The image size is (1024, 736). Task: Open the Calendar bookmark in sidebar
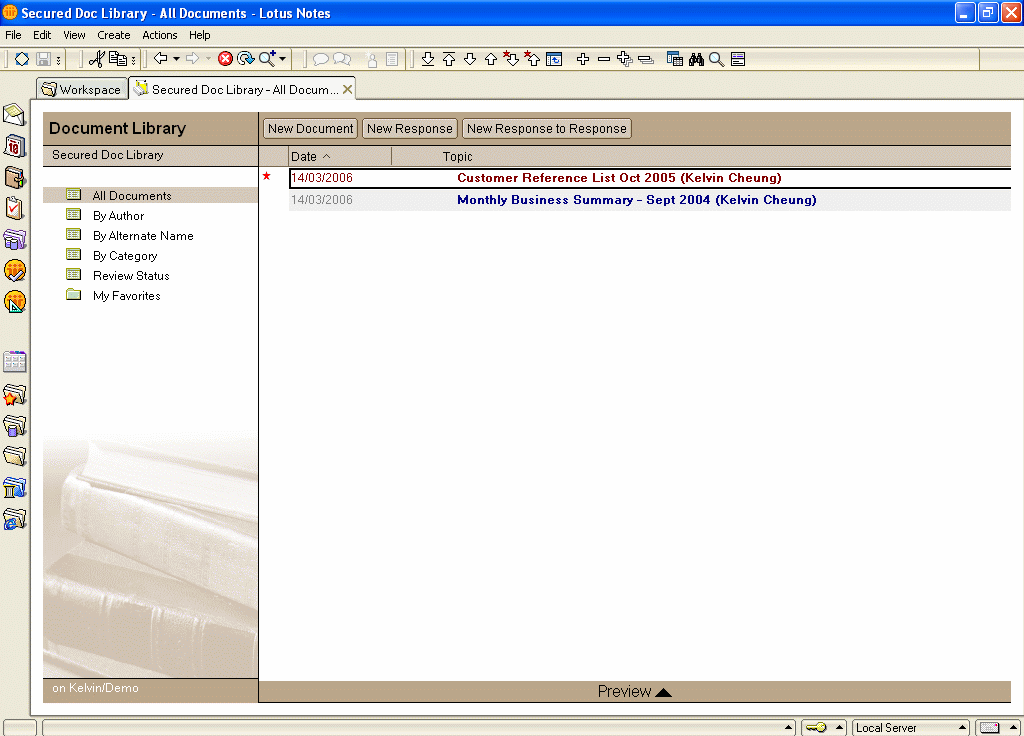click(14, 147)
